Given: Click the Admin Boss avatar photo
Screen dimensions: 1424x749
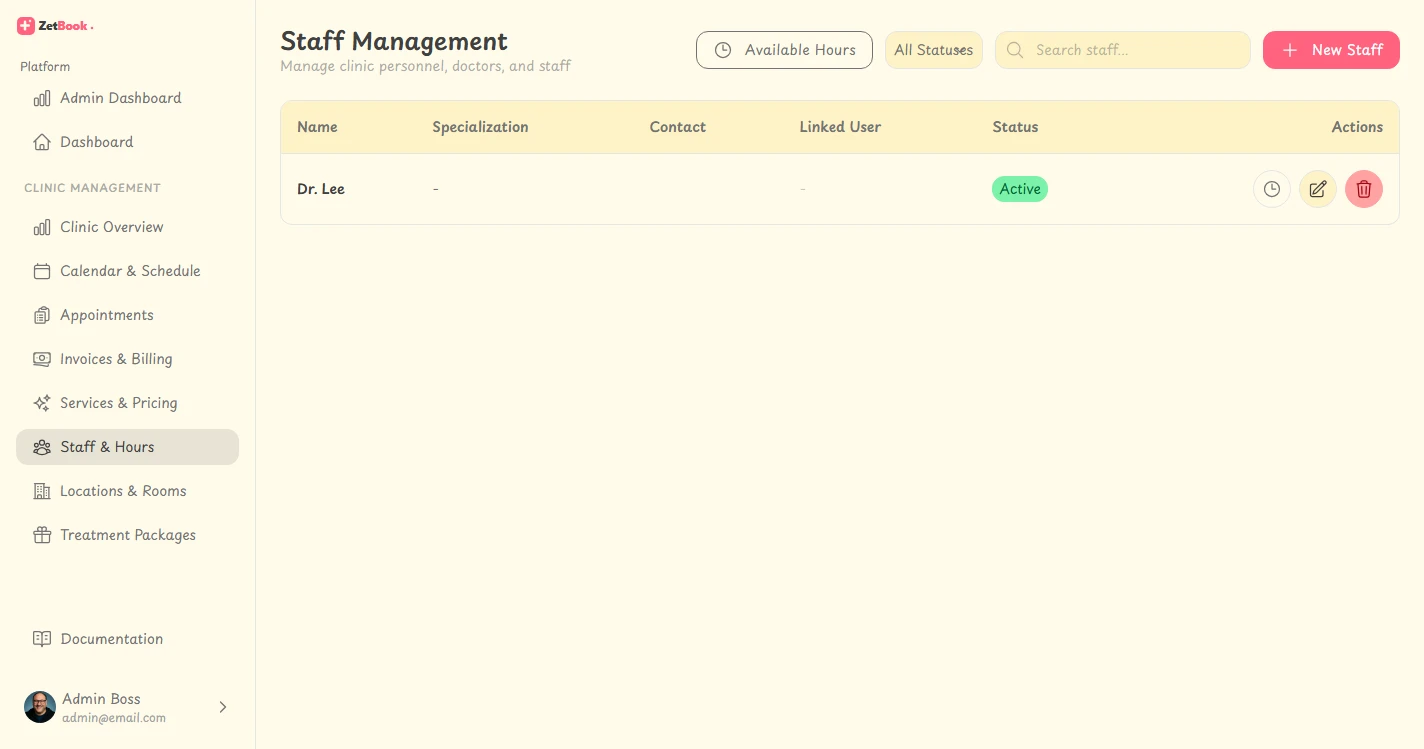Looking at the screenshot, I should [x=40, y=707].
